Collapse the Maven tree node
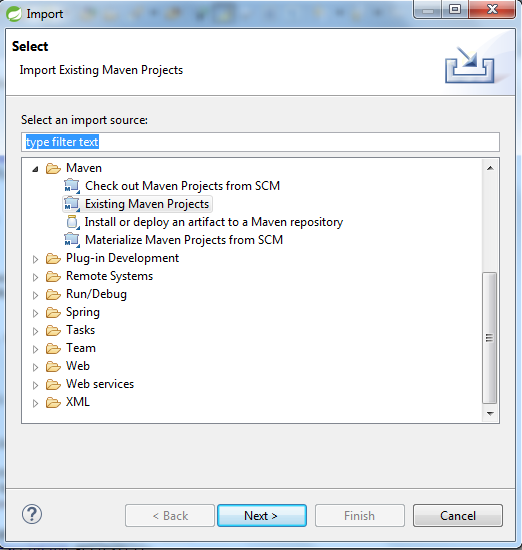522x550 pixels. [35, 169]
